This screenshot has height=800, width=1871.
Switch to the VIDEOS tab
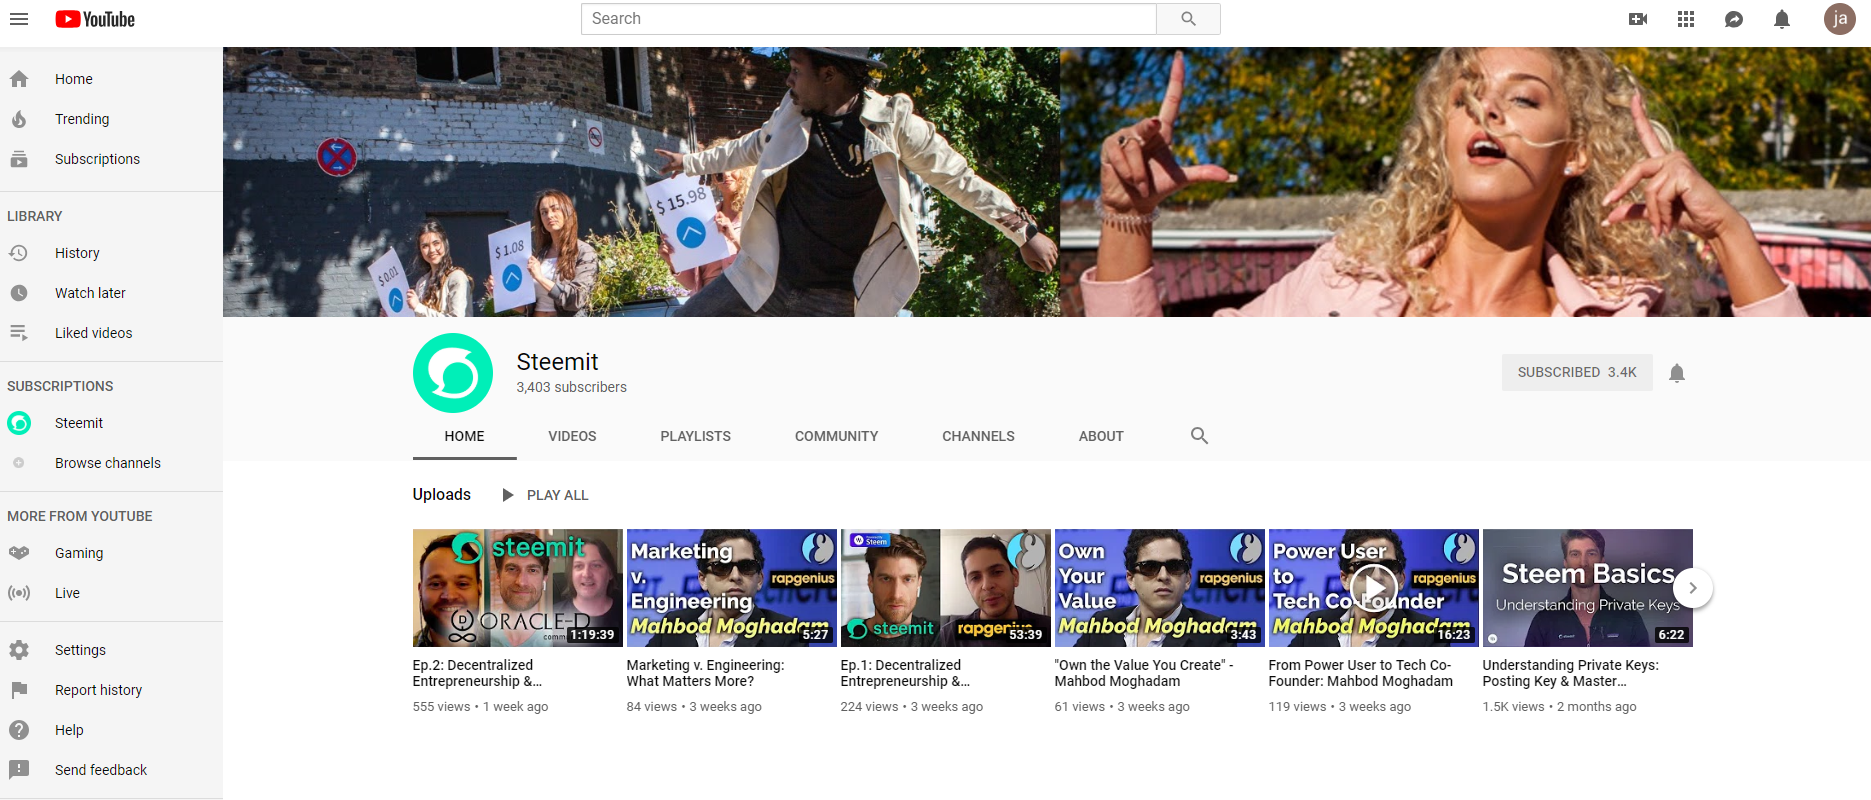pos(572,436)
